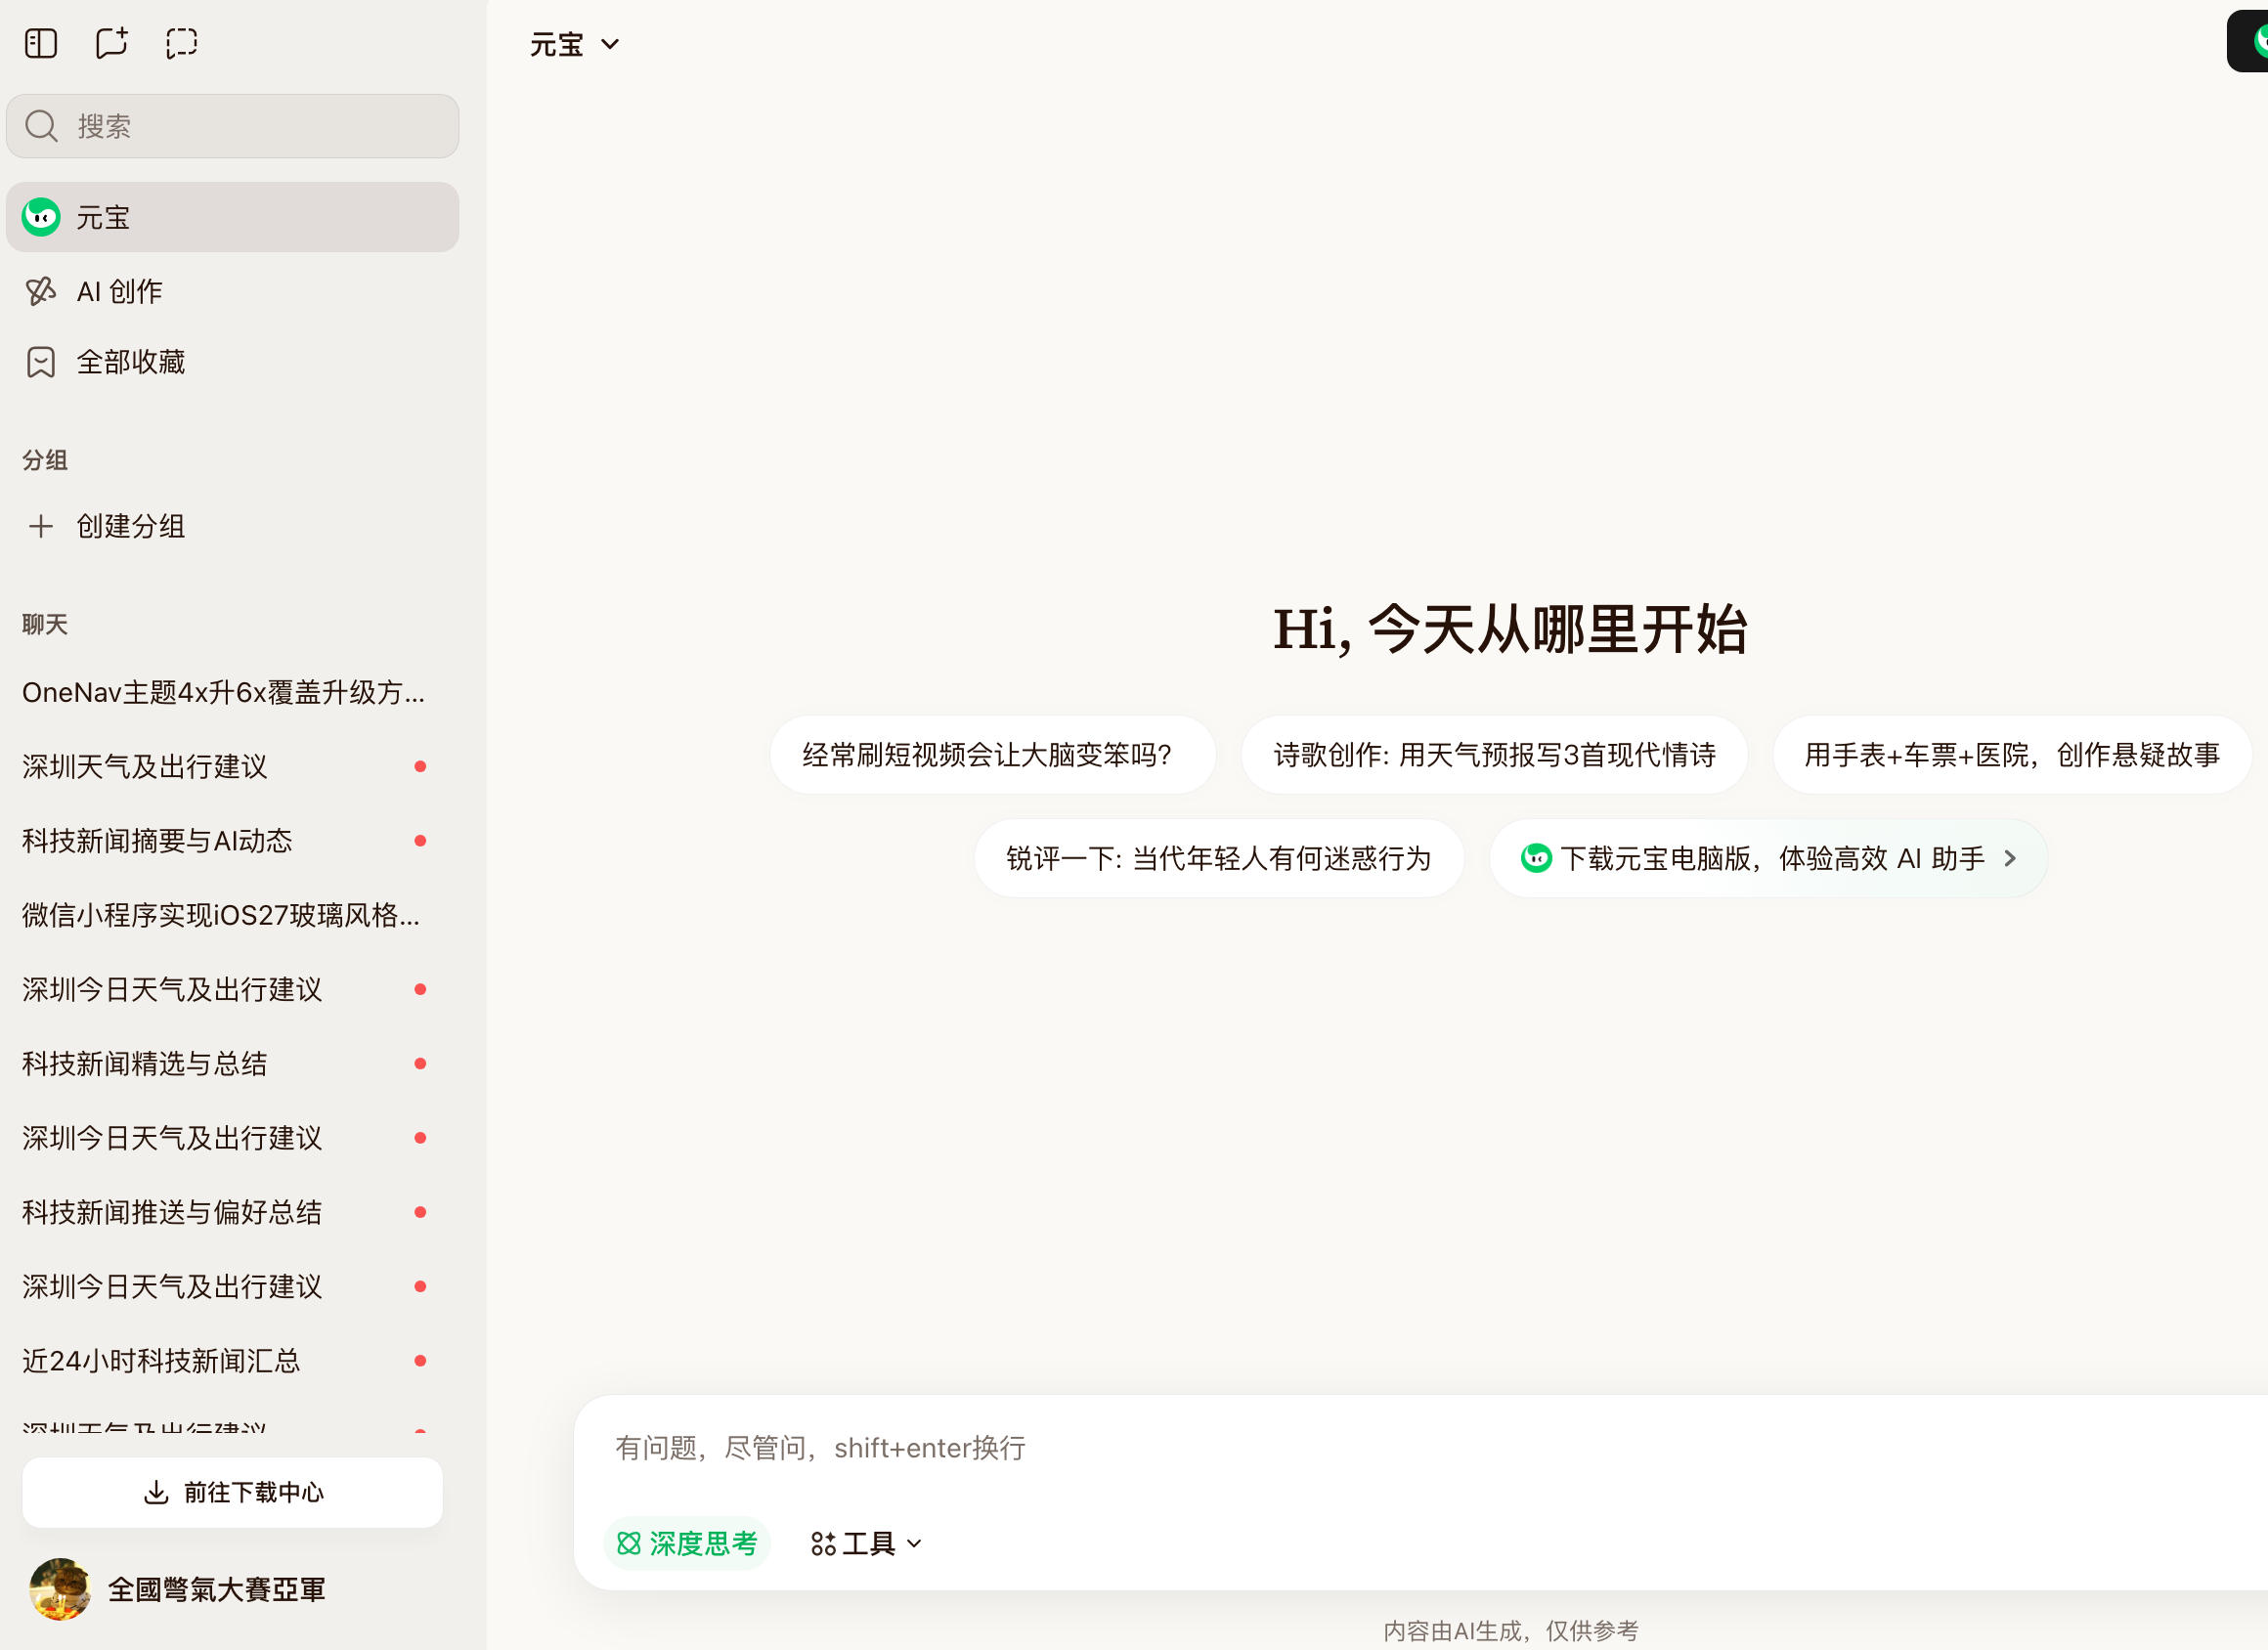Click the download icon in 前往下载中心

coord(156,1492)
